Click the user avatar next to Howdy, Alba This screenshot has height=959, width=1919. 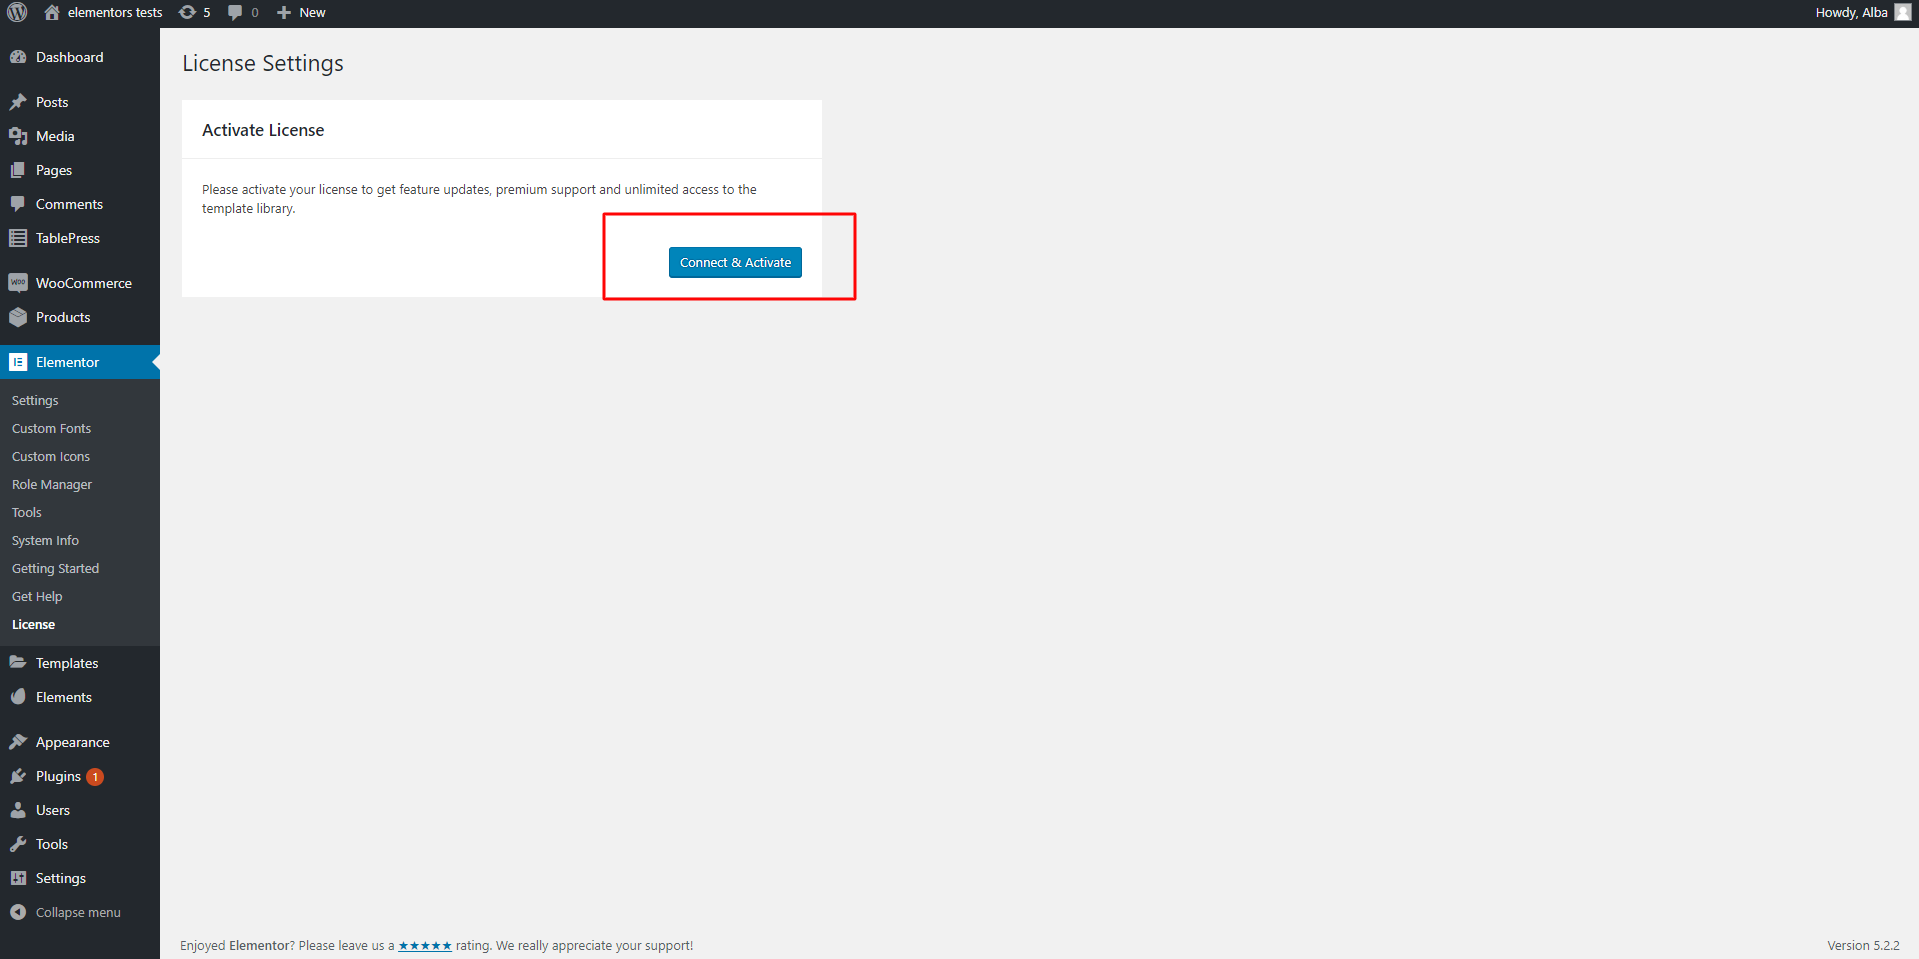tap(1903, 12)
